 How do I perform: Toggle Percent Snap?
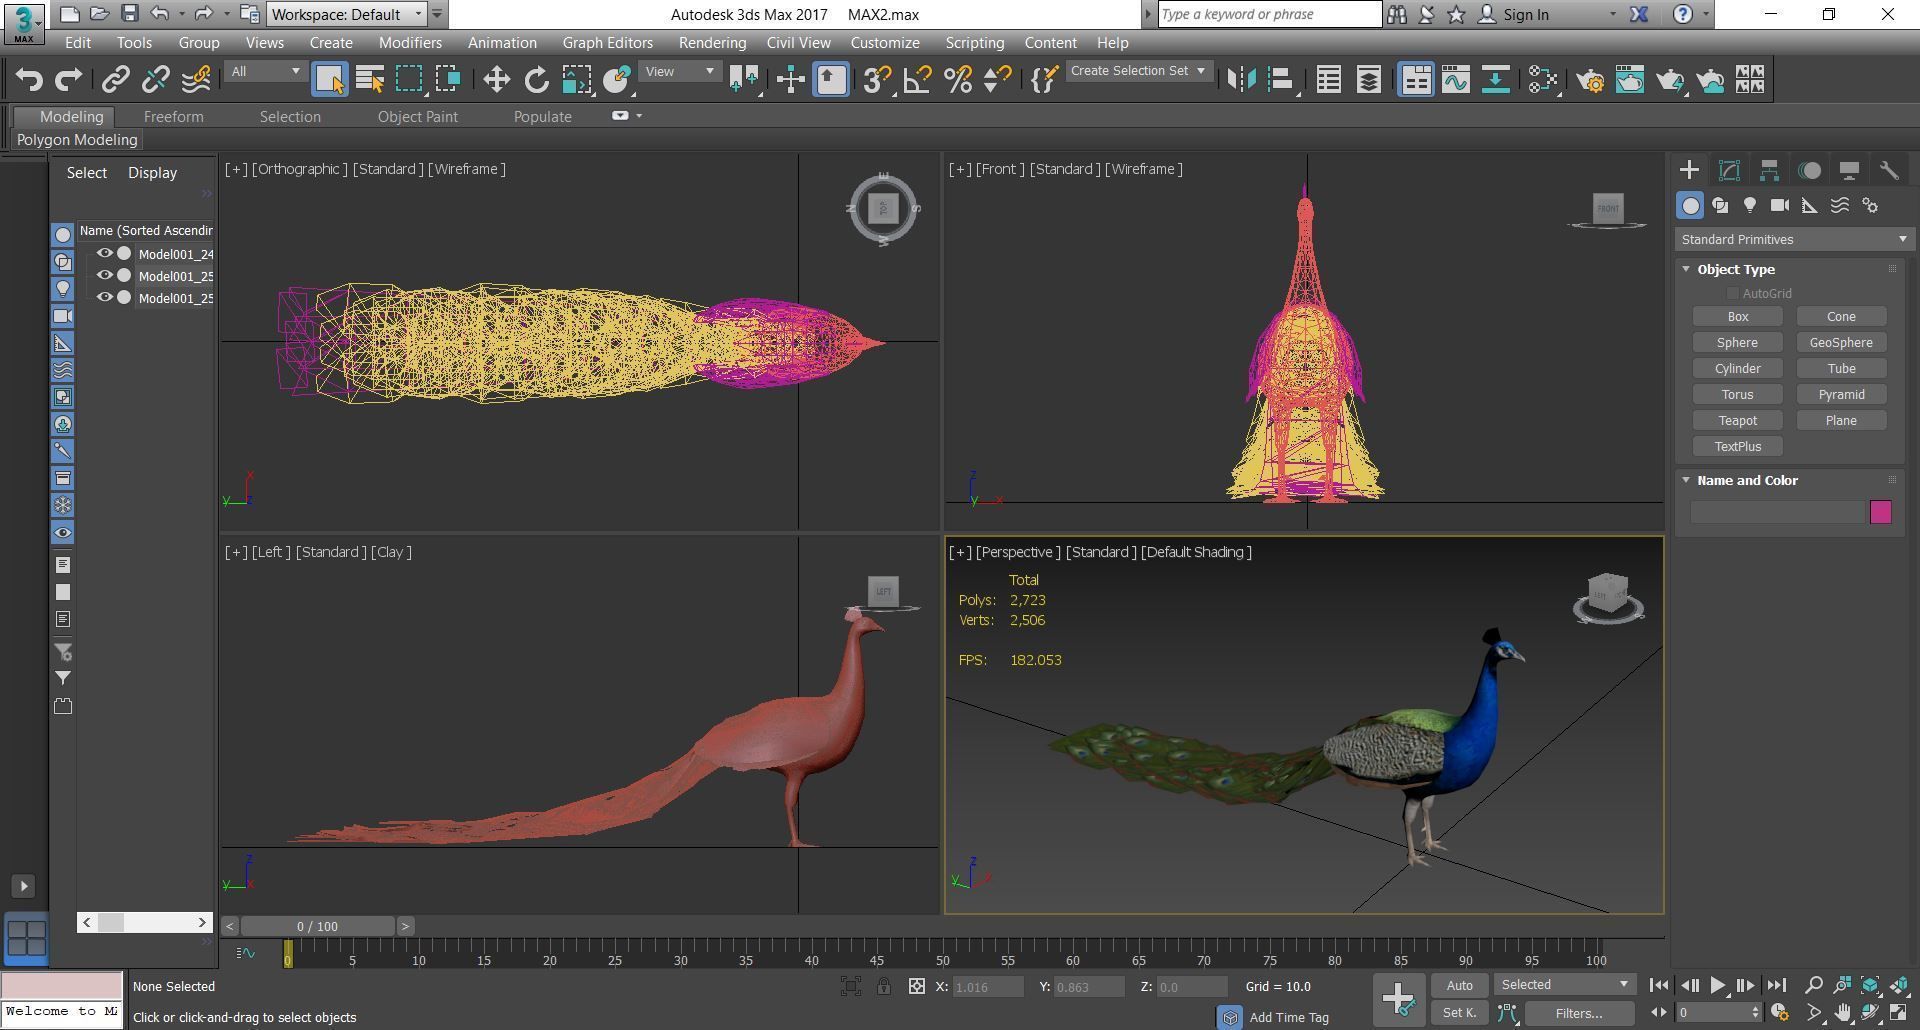coord(957,79)
